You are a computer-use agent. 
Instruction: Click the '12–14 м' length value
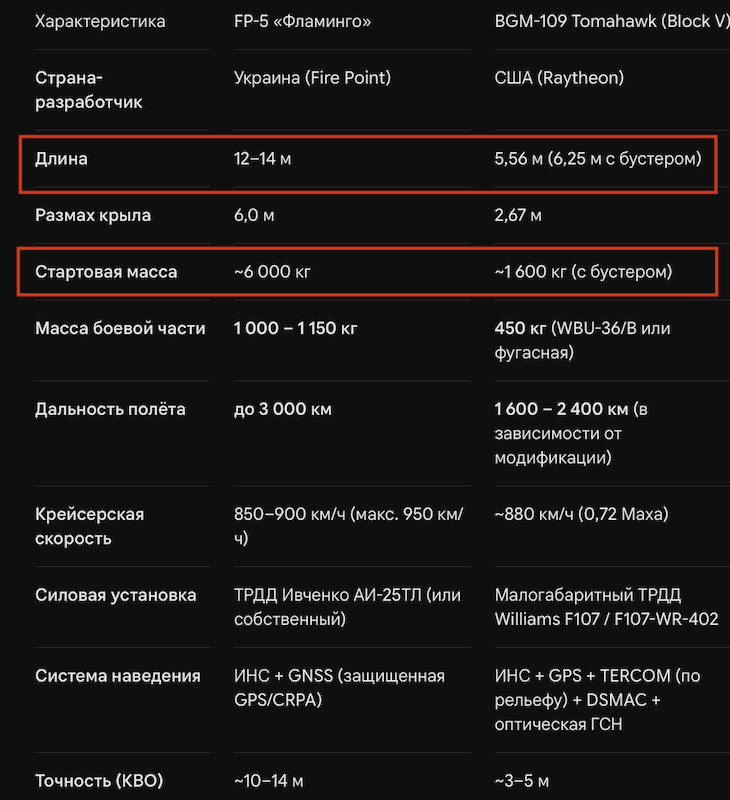click(263, 159)
